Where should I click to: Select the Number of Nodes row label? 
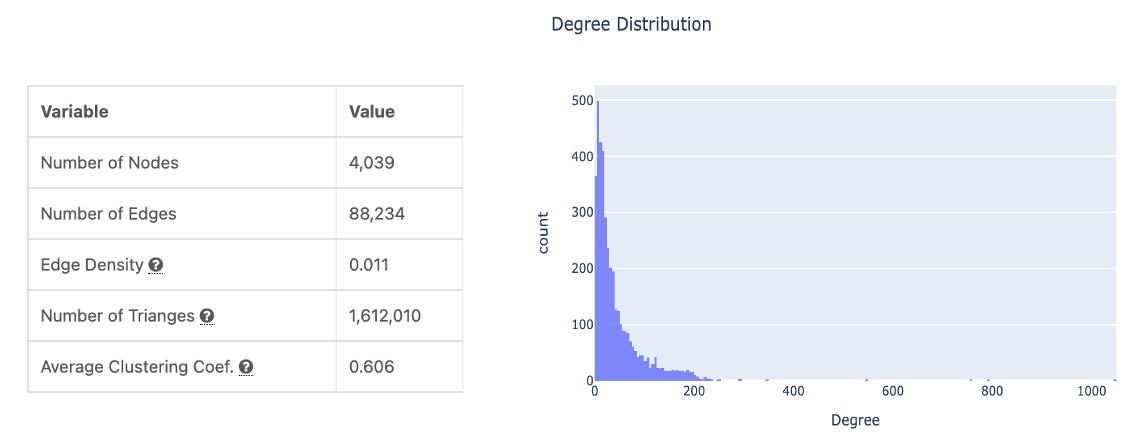[x=109, y=163]
